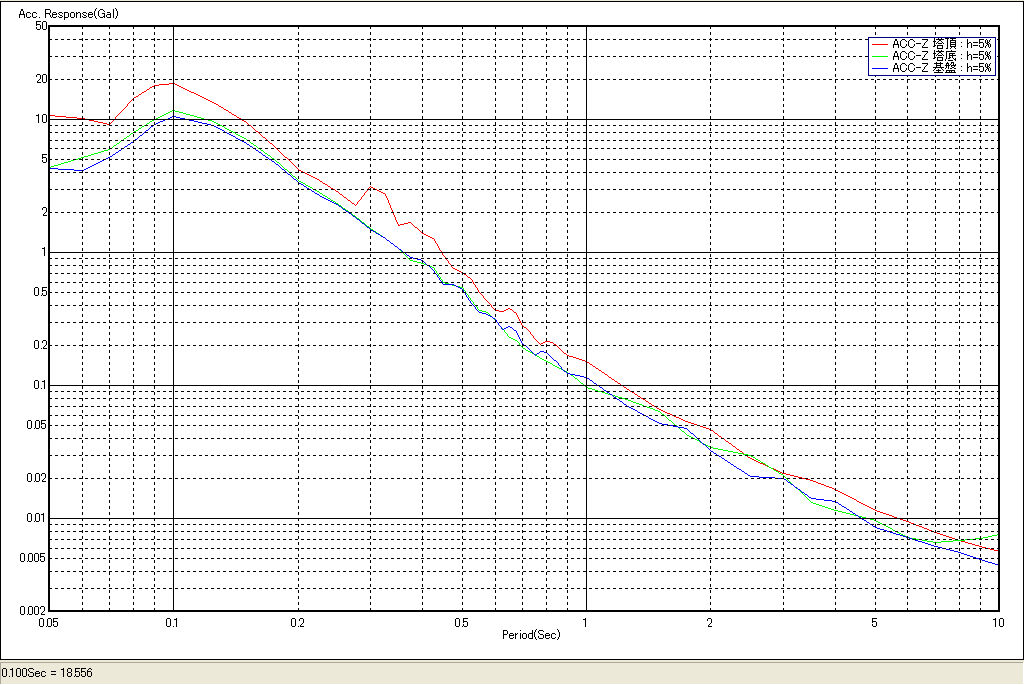Click the green curve peak near 0.1 sec
This screenshot has height=685, width=1024.
point(174,111)
